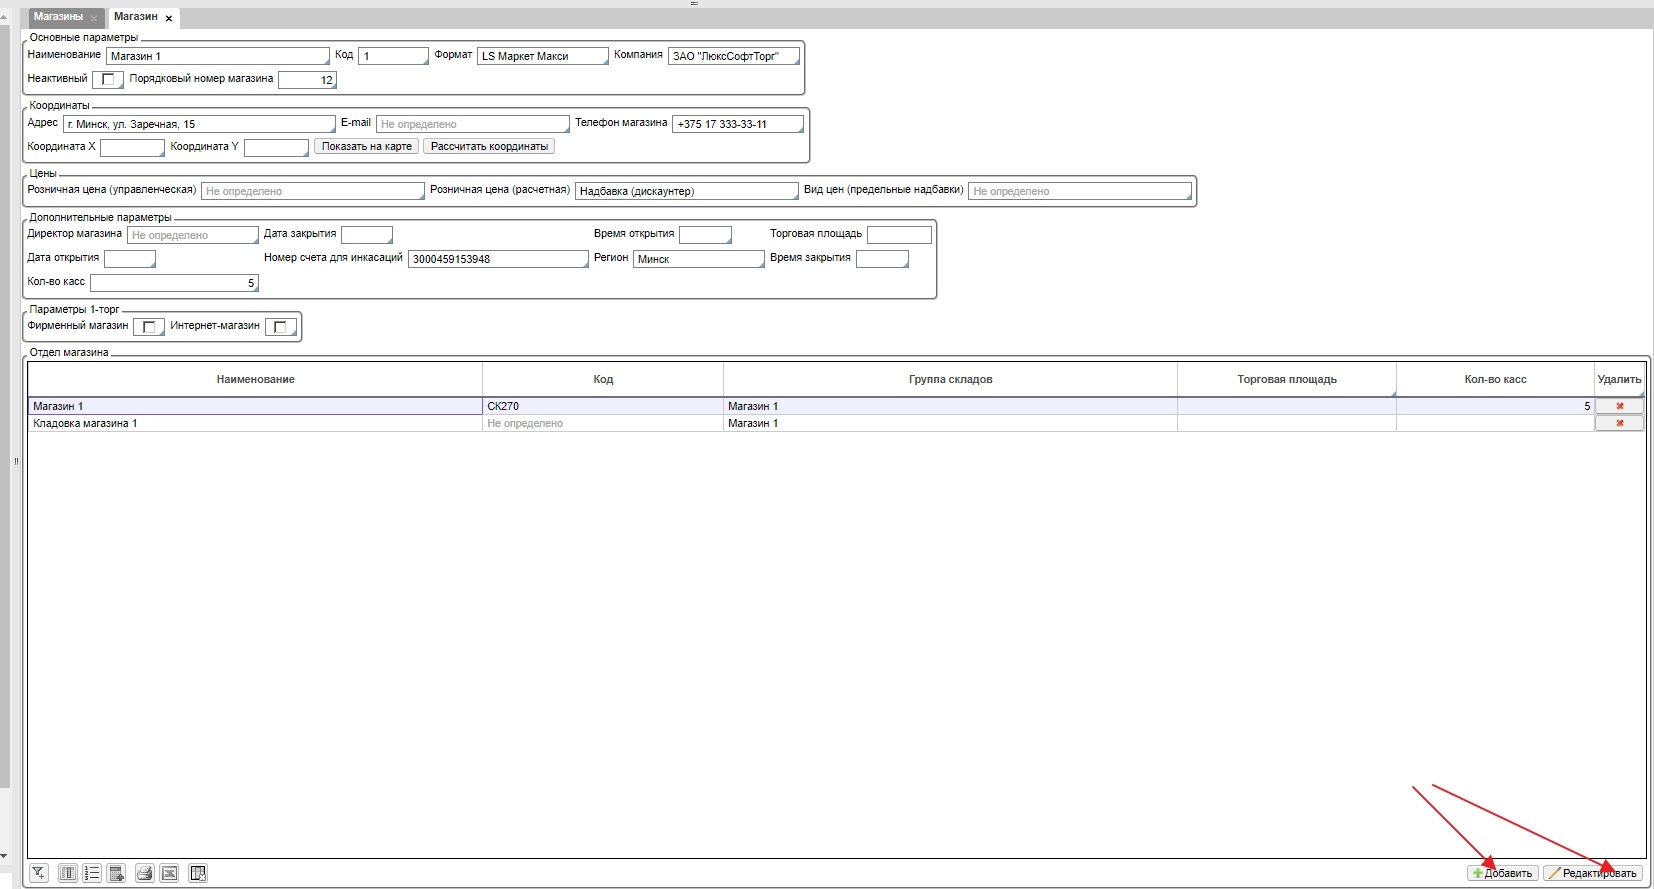Image resolution: width=1654 pixels, height=889 pixels.
Task: Enable the Фирменный магазин checkbox
Action: click(x=148, y=327)
